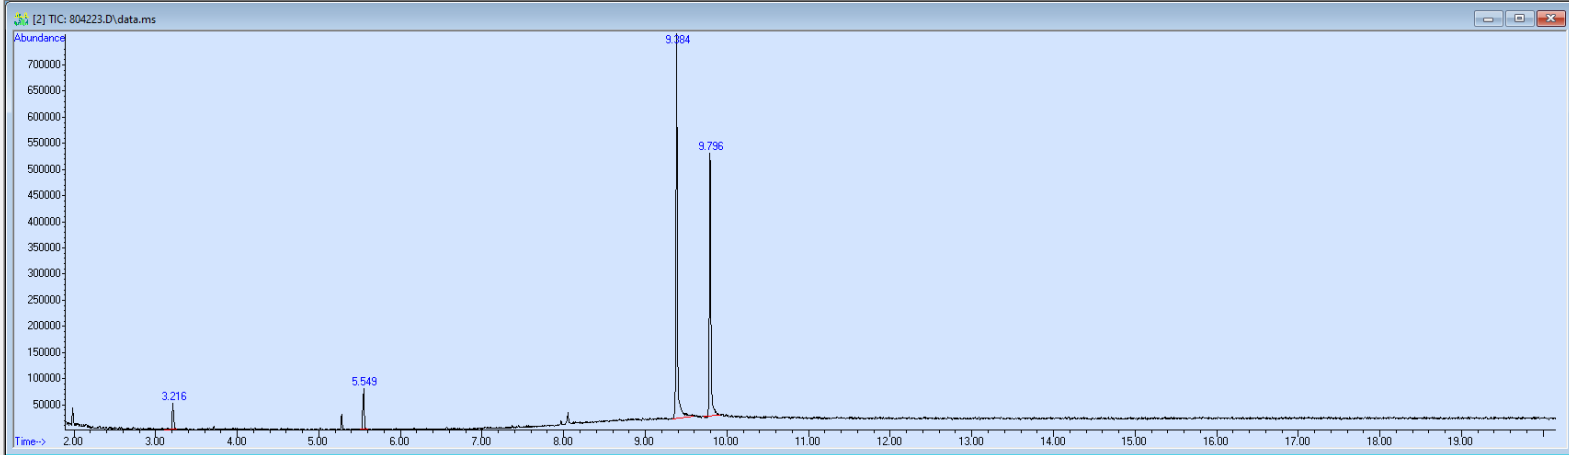Click the TIC window icon in title bar

tap(21, 19)
